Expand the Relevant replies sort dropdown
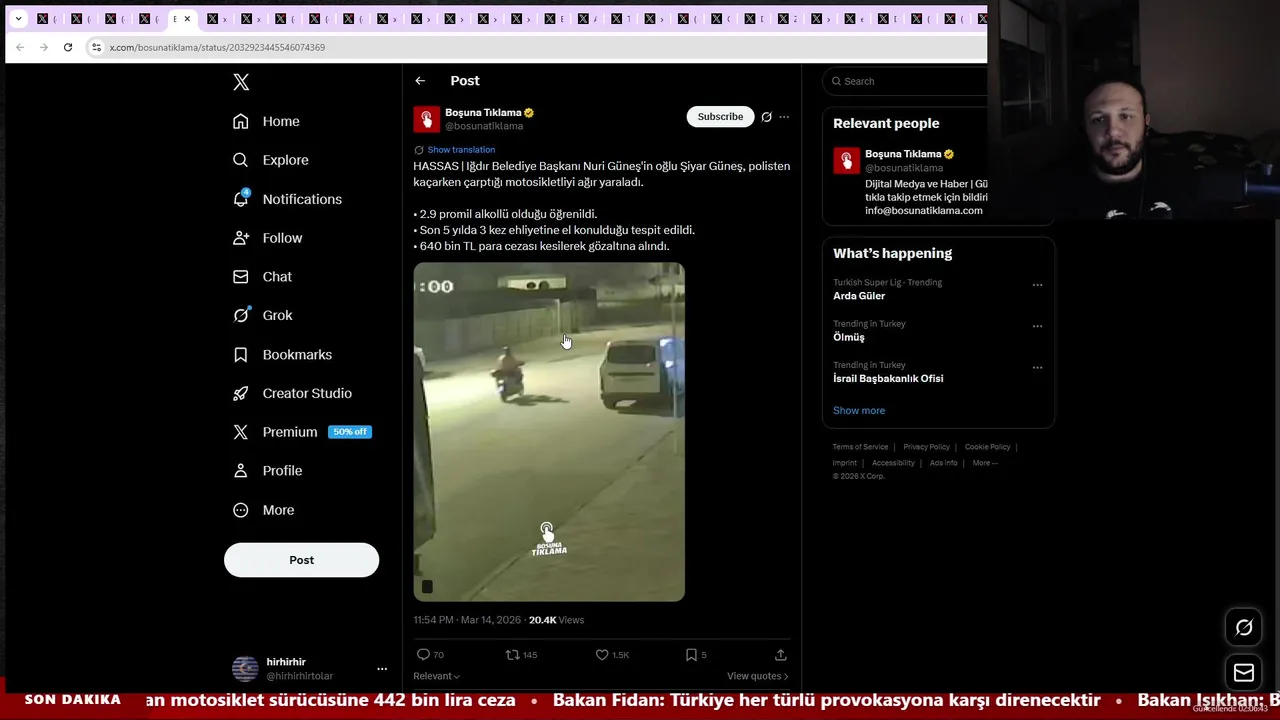The height and width of the screenshot is (720, 1280). click(x=437, y=676)
